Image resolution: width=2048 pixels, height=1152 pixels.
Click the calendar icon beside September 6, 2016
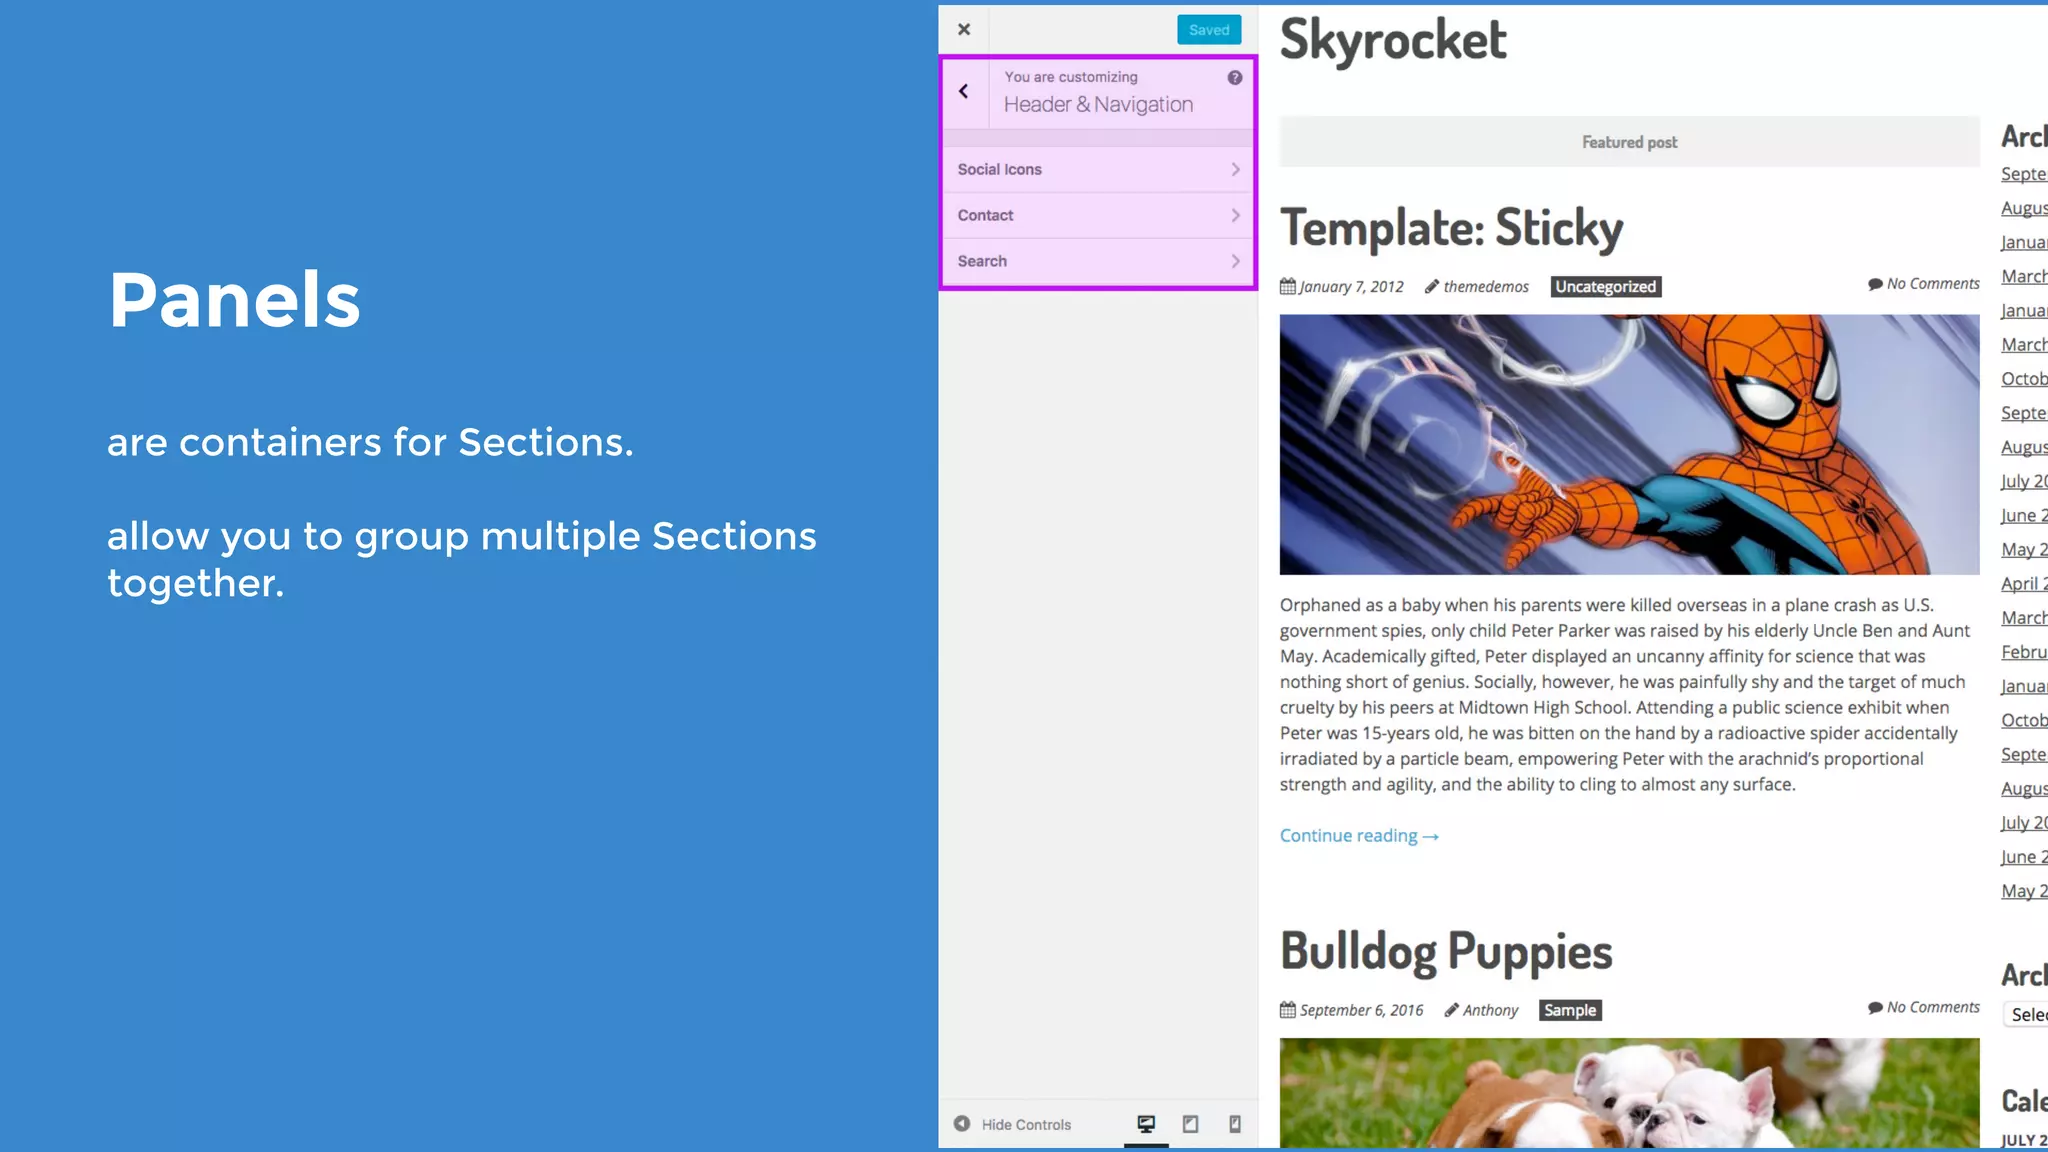1288,1010
